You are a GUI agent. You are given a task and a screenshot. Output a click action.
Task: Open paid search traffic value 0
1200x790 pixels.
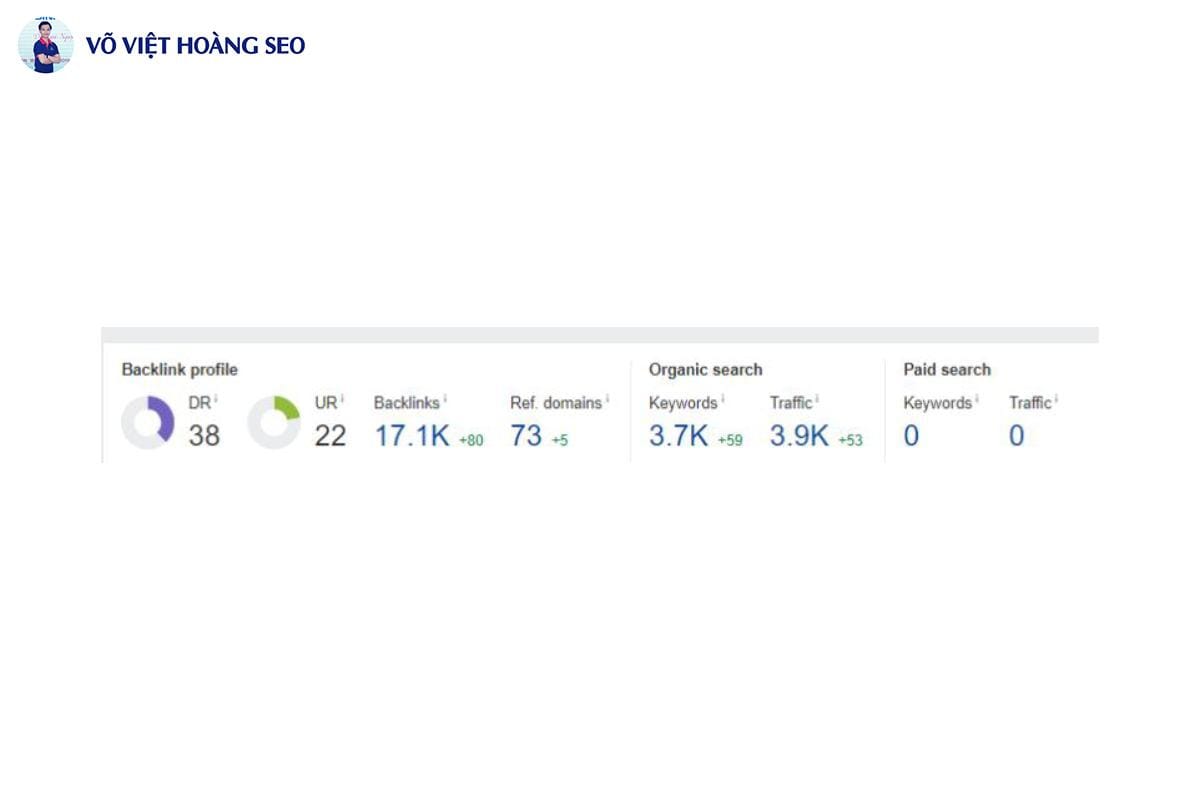pyautogui.click(x=1016, y=436)
